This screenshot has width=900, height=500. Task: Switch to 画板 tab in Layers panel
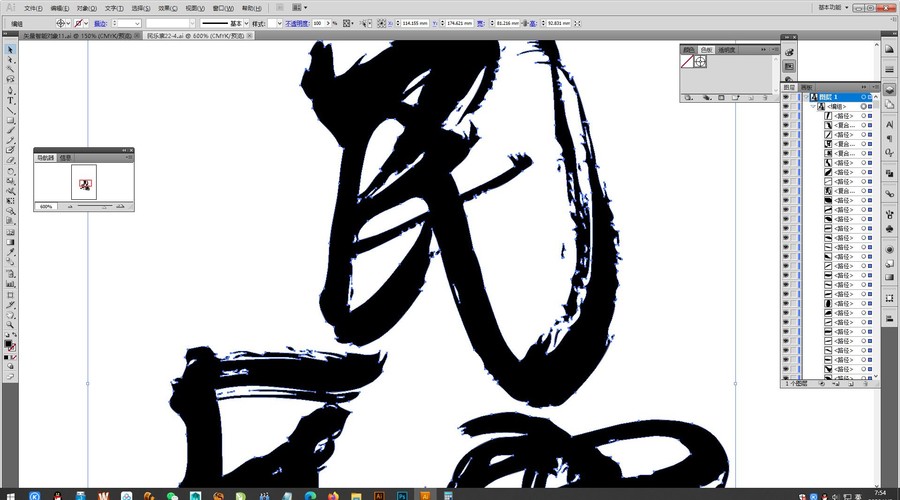(x=806, y=87)
